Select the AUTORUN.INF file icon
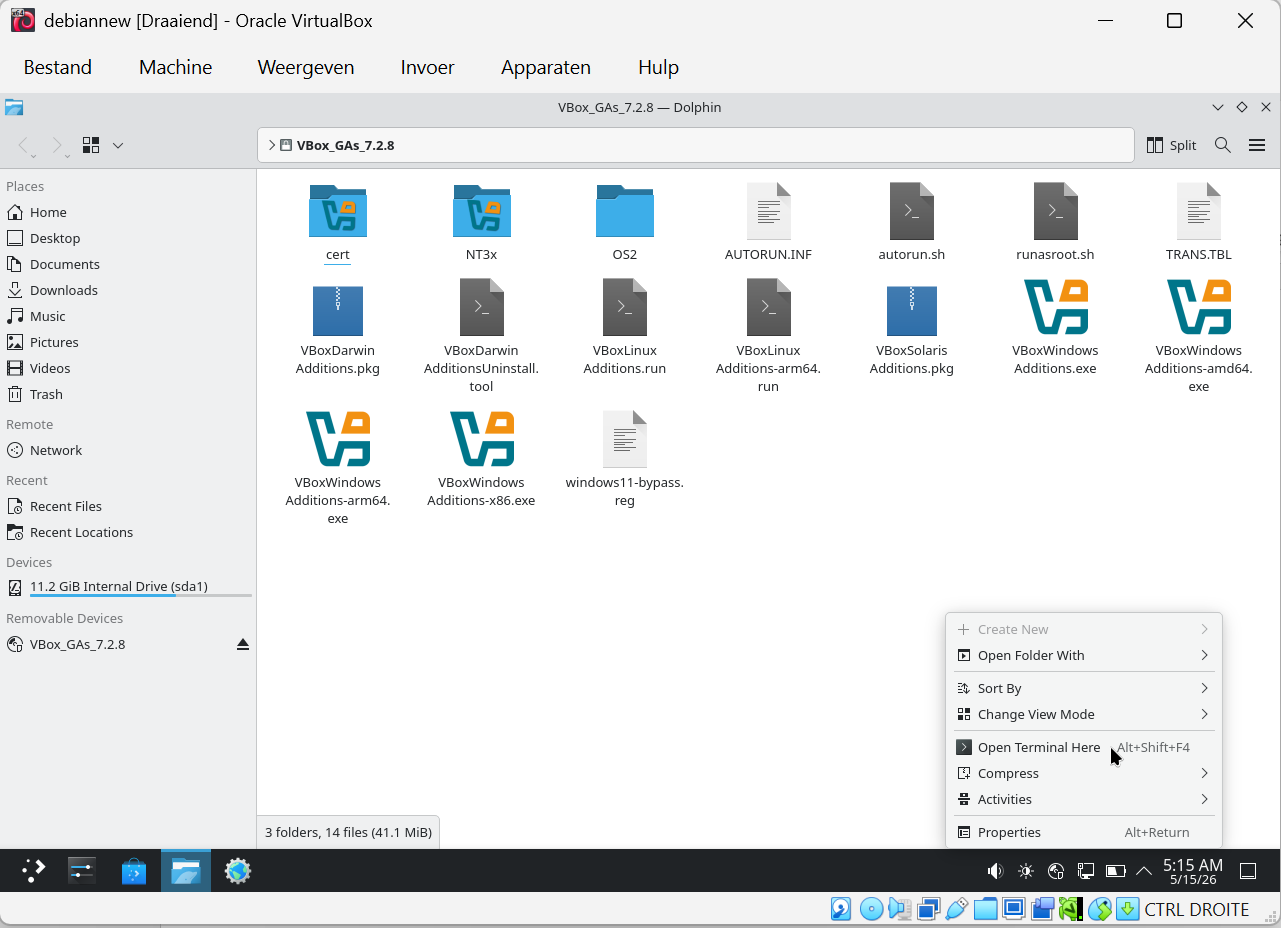The height and width of the screenshot is (928, 1281). click(x=768, y=211)
